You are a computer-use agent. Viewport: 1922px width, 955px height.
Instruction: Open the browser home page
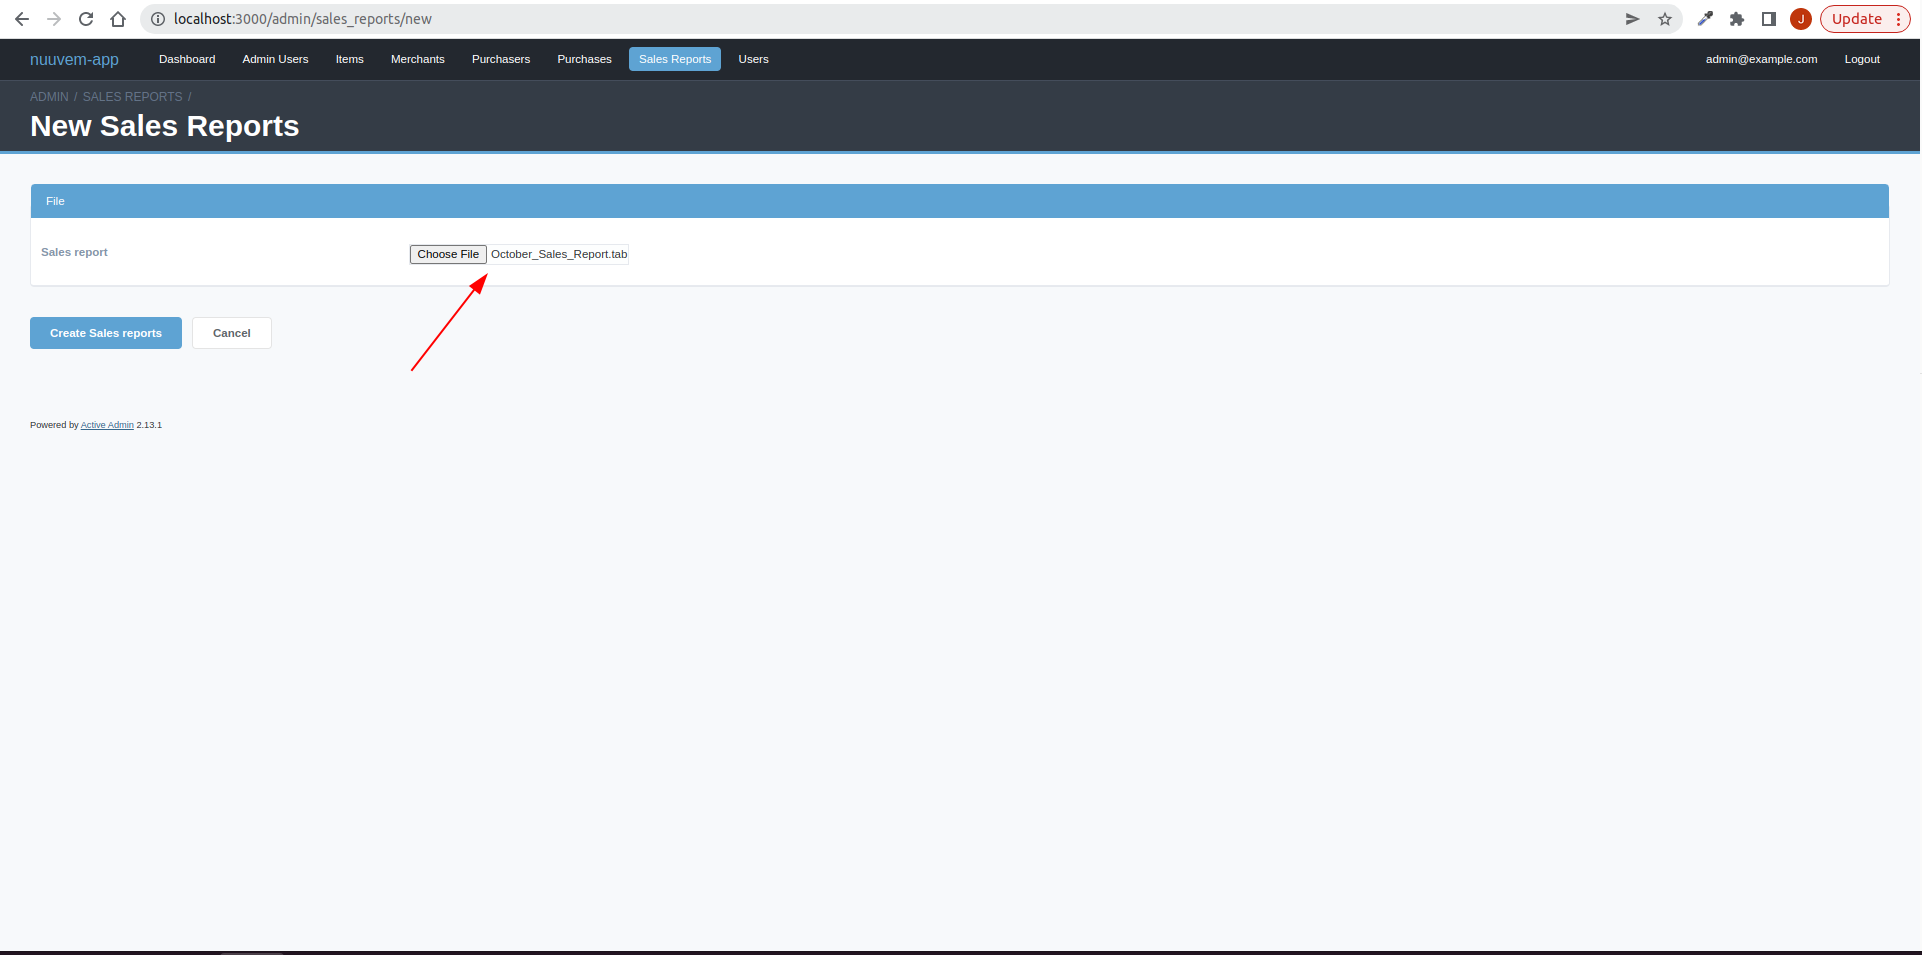click(118, 19)
